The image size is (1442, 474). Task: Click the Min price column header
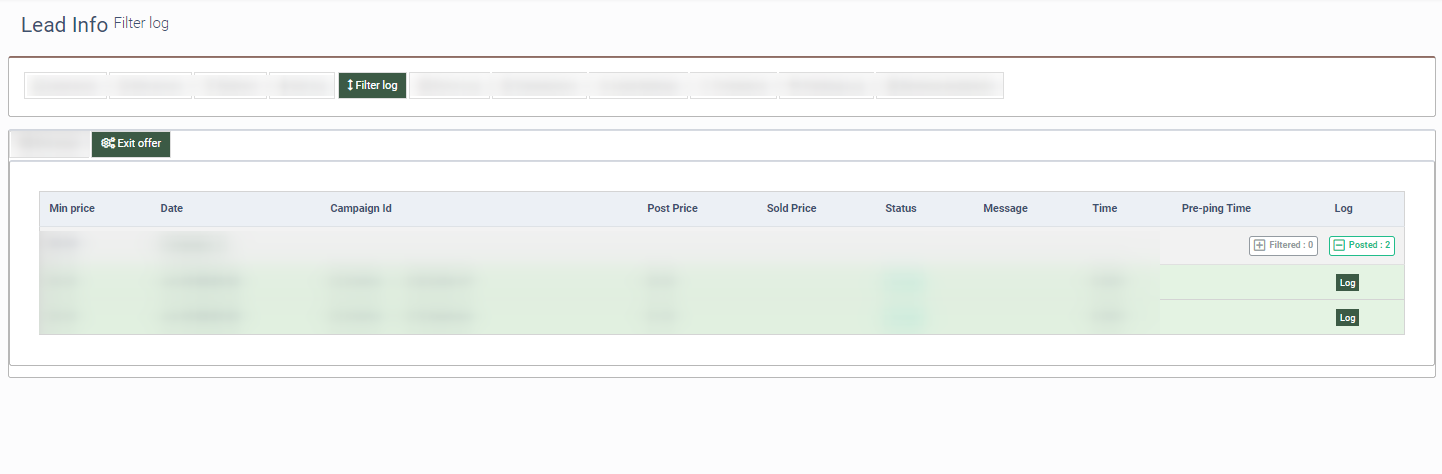pyautogui.click(x=72, y=209)
